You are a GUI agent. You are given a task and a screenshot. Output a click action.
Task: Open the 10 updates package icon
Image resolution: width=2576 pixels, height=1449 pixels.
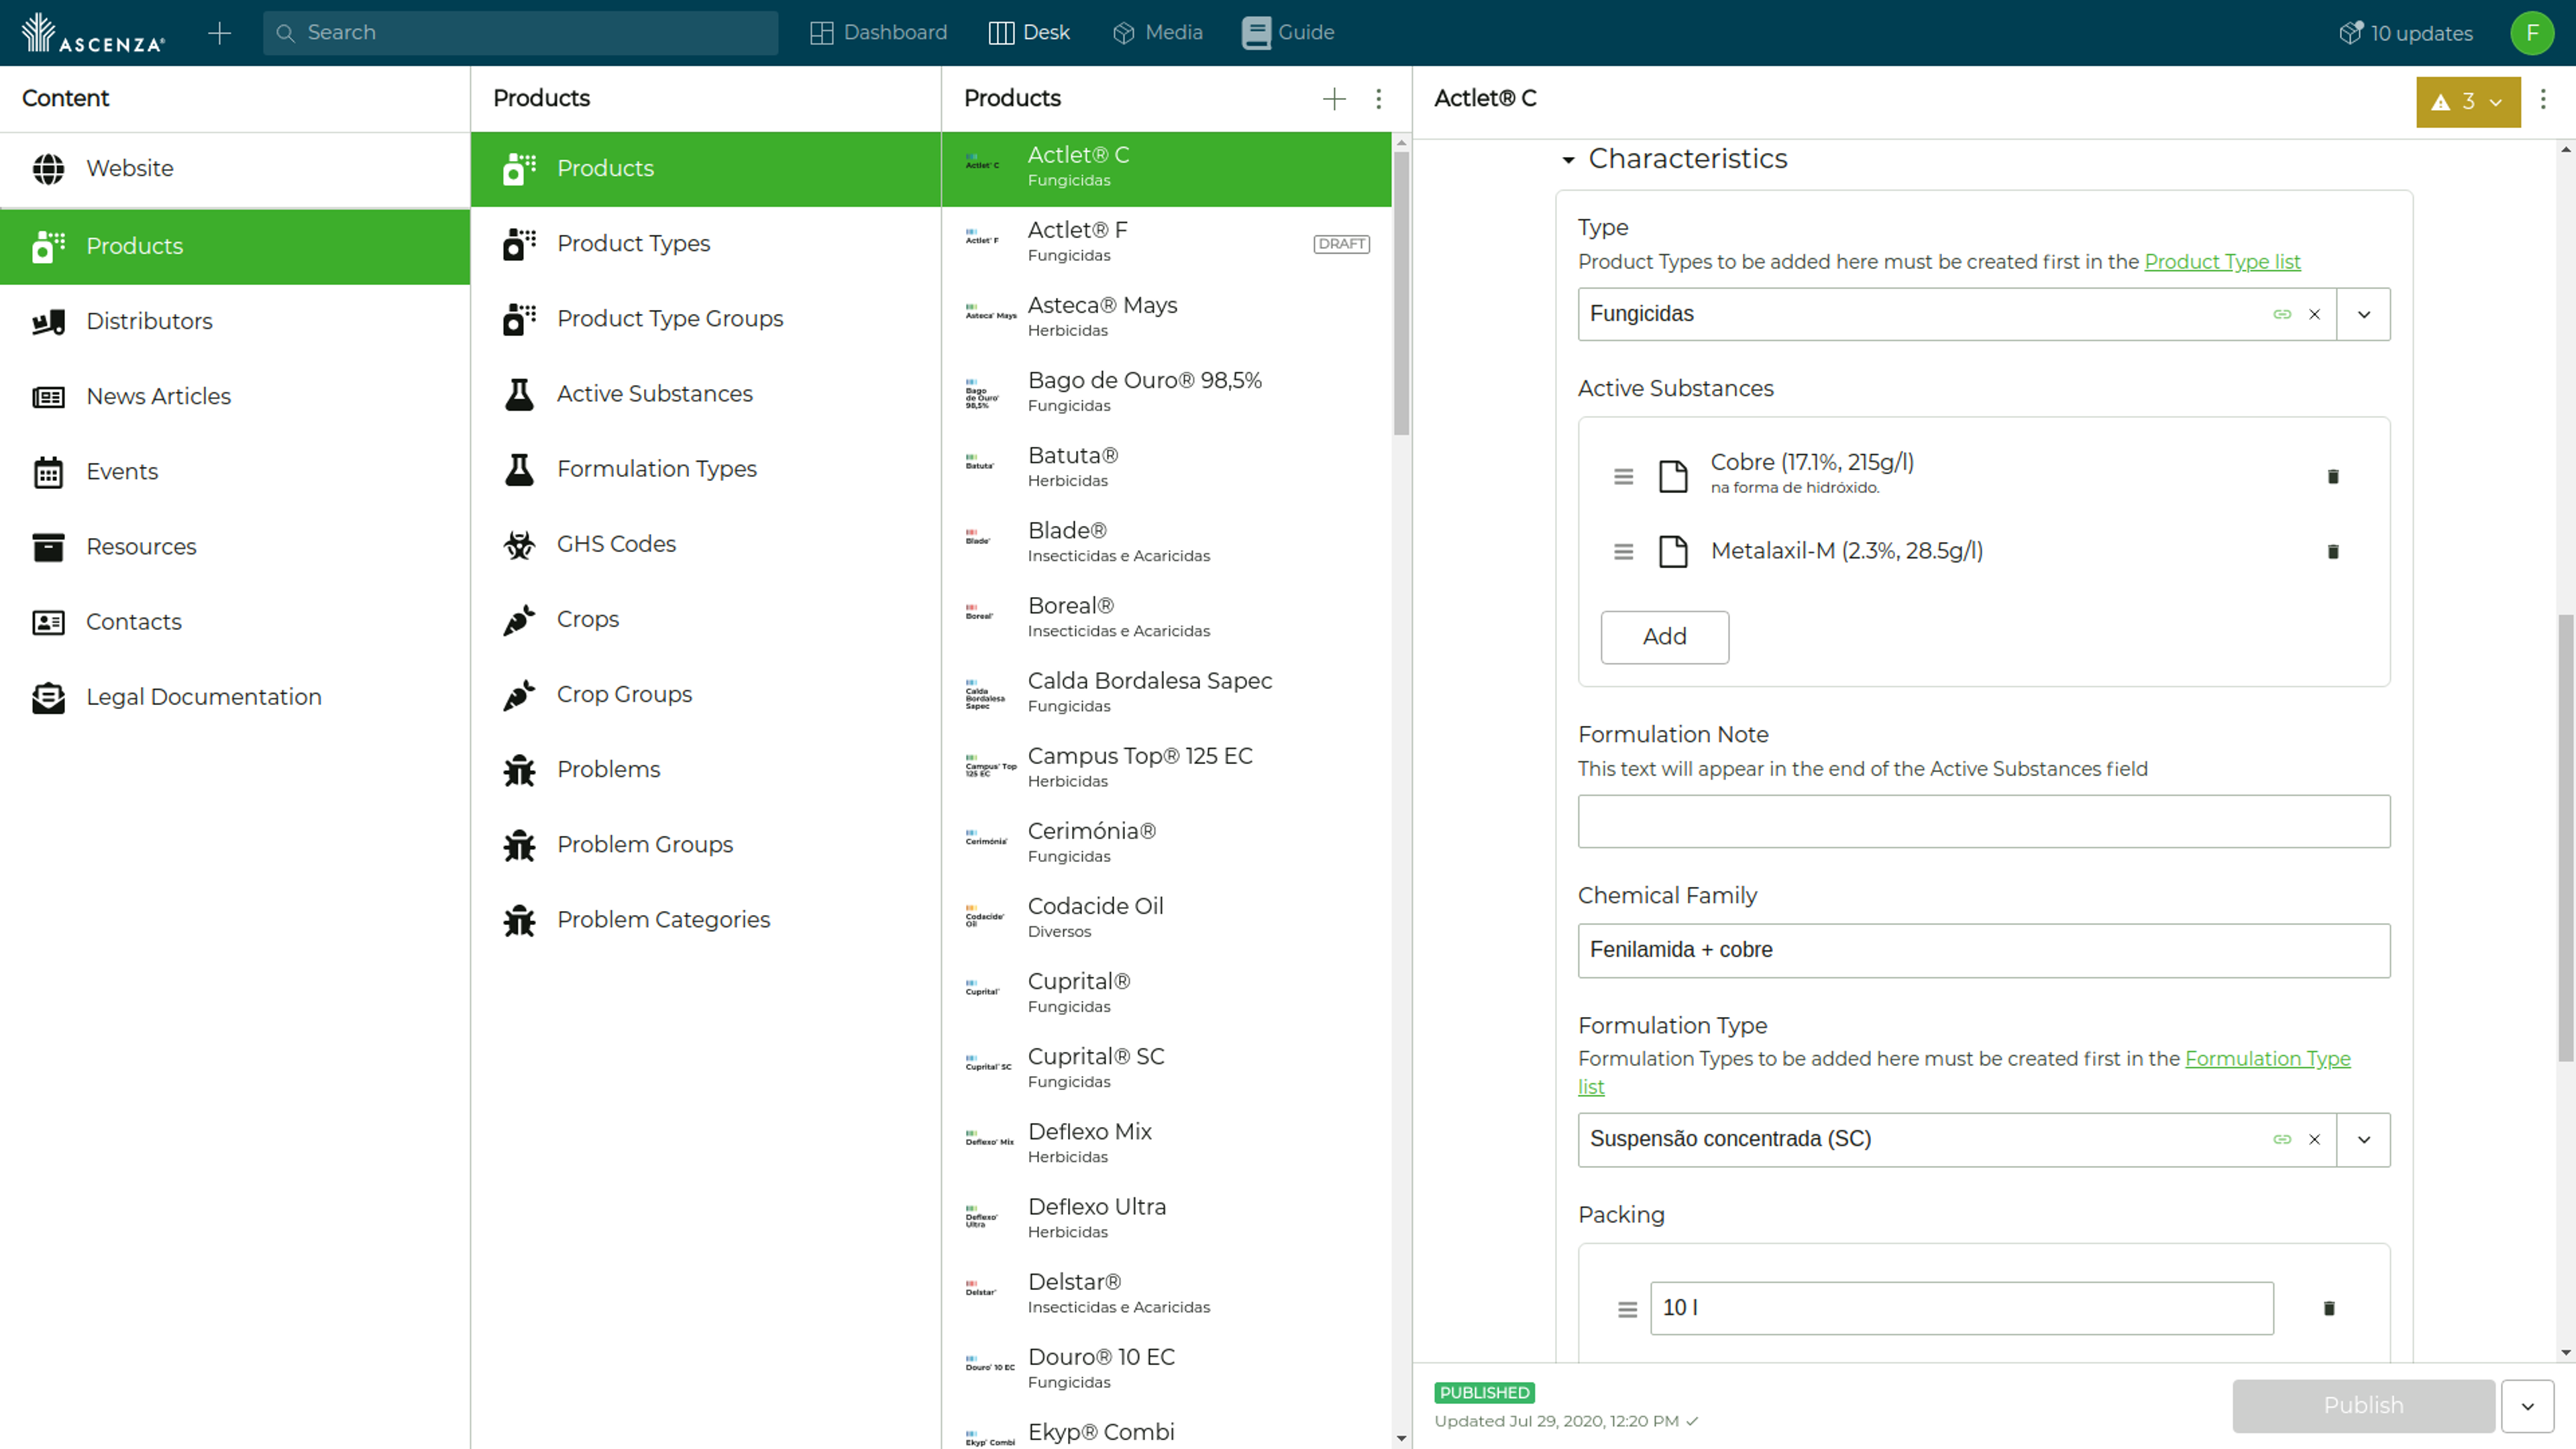coord(2350,33)
